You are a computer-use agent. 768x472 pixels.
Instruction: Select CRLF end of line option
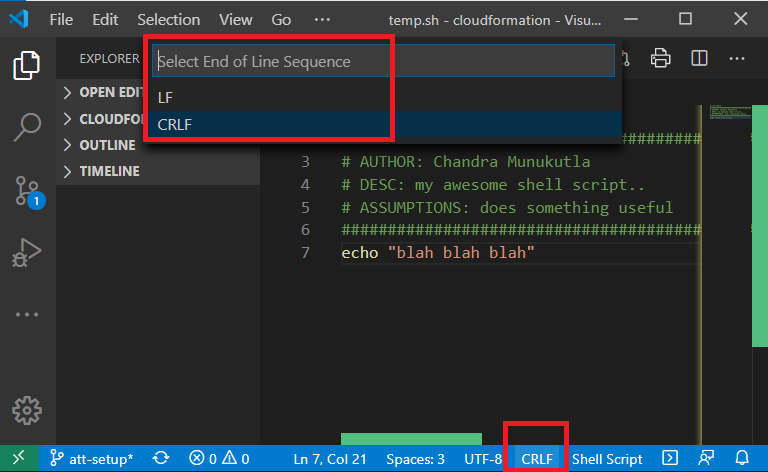pyautogui.click(x=384, y=124)
